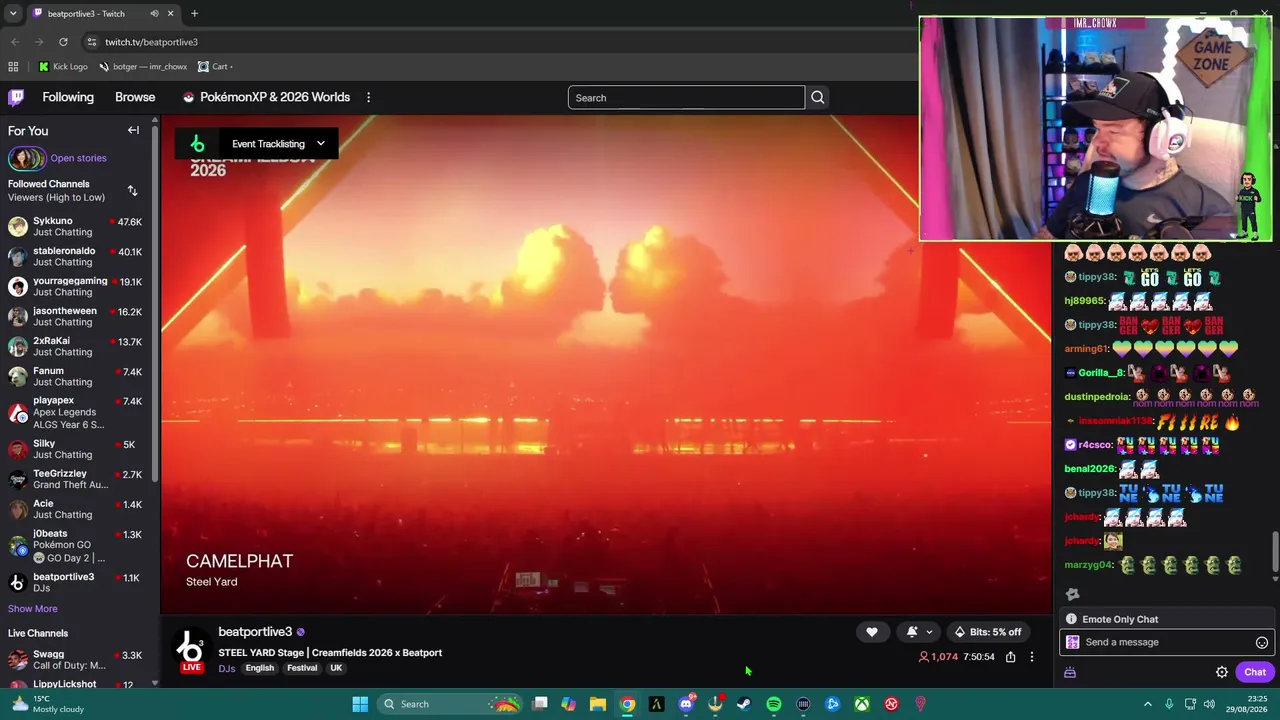The width and height of the screenshot is (1280, 720).
Task: Click Show More under followed channels
Action: point(33,609)
